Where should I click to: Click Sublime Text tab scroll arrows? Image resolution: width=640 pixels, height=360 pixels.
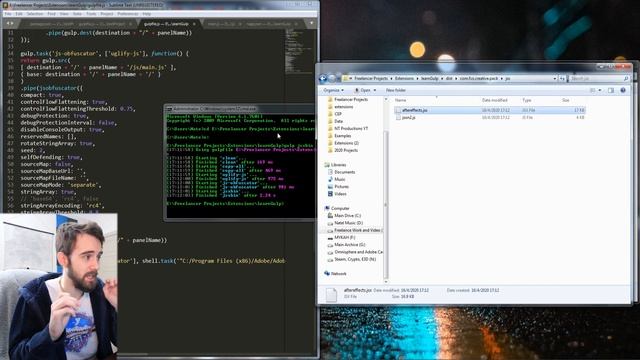coord(9,24)
